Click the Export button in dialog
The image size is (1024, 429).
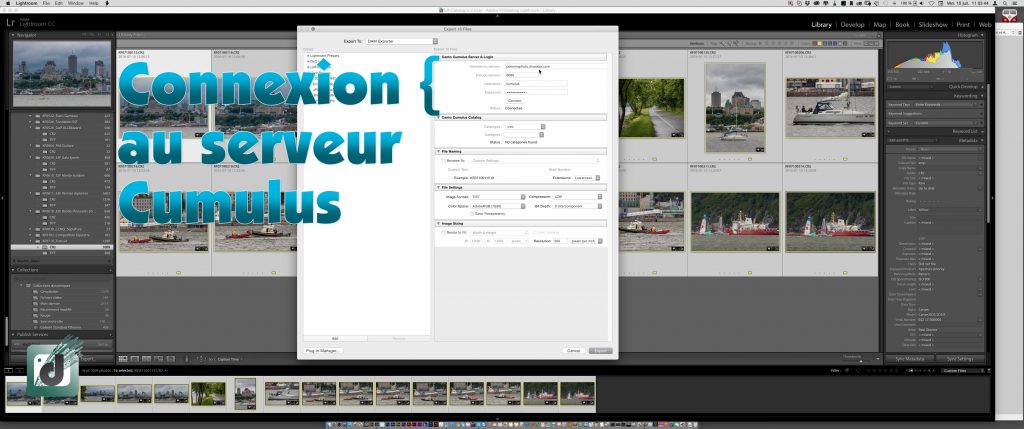tap(600, 351)
